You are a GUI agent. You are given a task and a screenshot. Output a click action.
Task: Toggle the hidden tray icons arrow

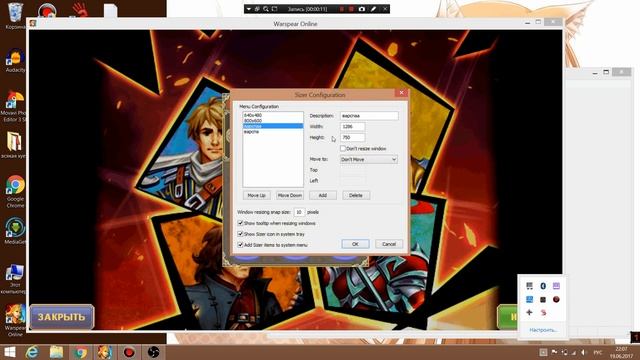[543, 352]
